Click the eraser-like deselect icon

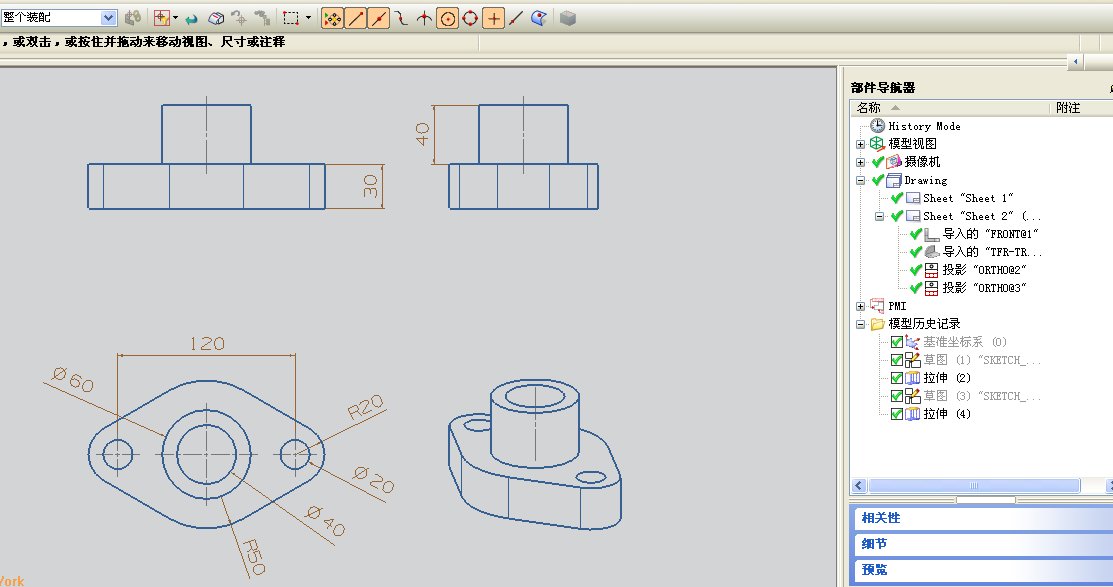click(x=216, y=18)
